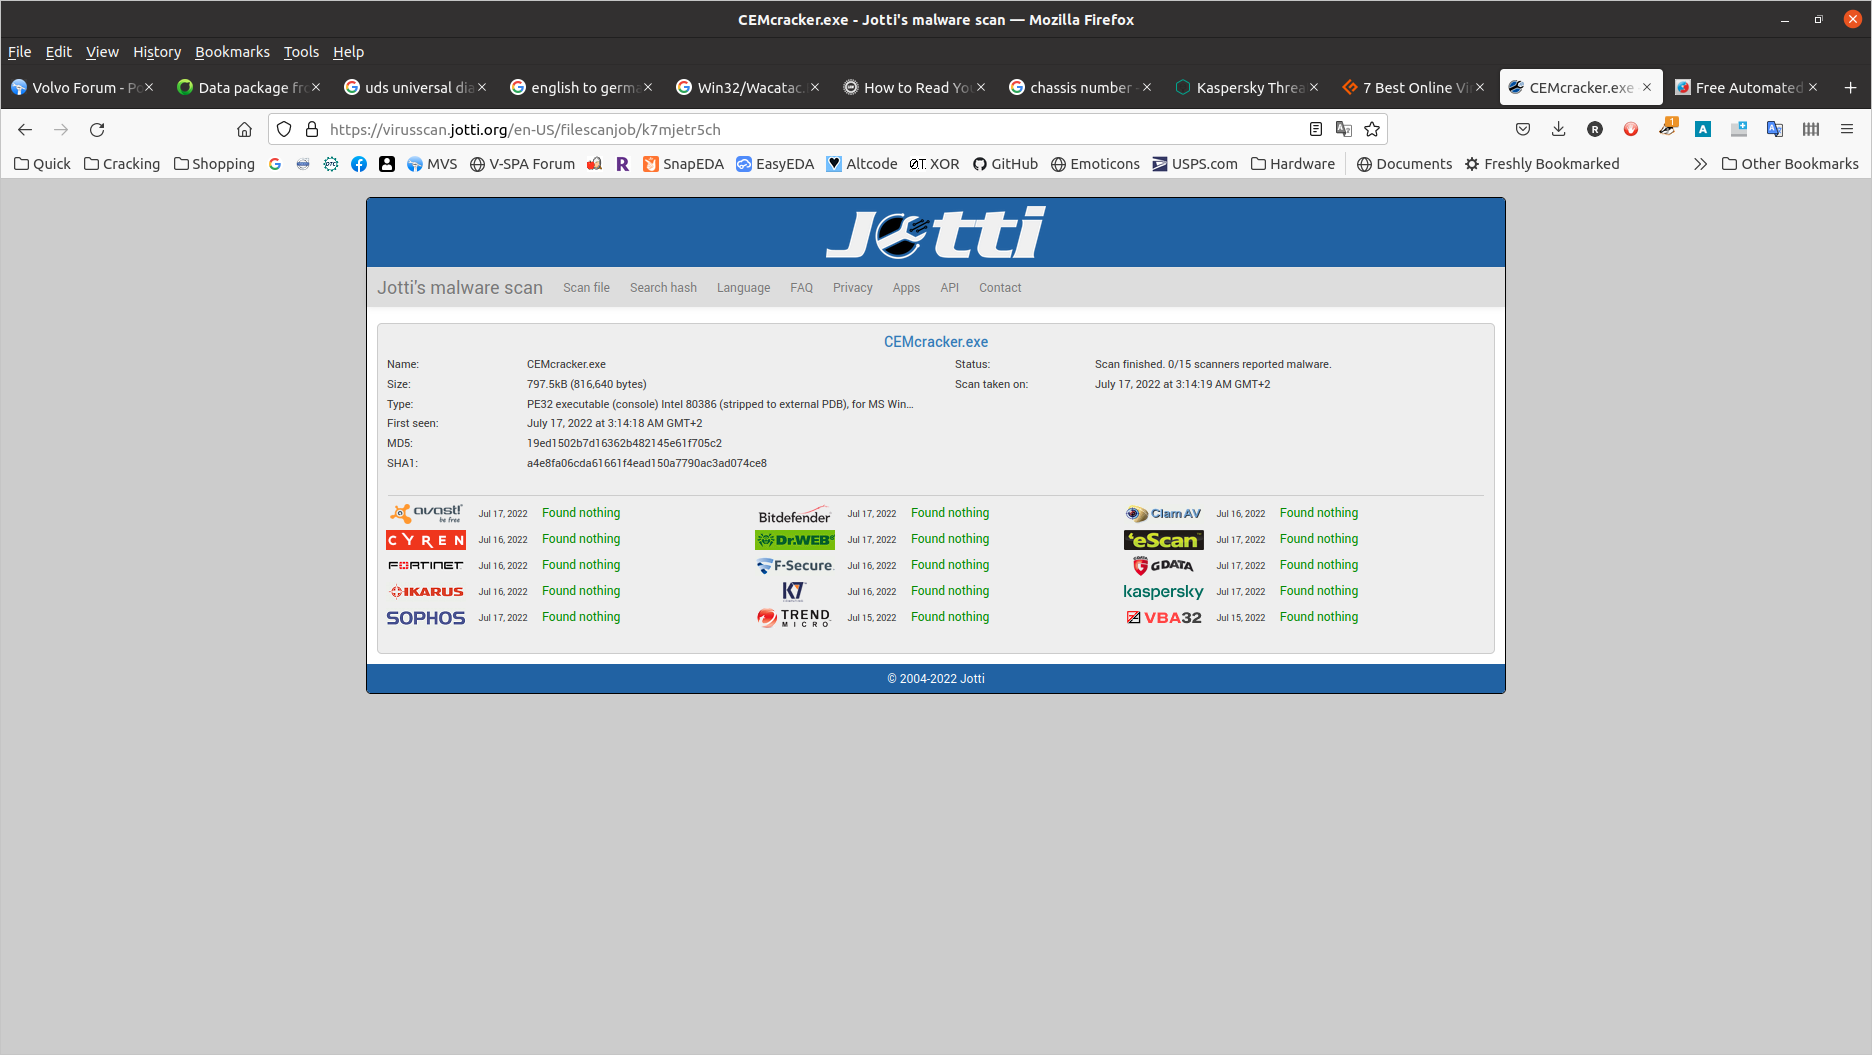Open the History menu
The width and height of the screenshot is (1872, 1055).
tap(156, 52)
